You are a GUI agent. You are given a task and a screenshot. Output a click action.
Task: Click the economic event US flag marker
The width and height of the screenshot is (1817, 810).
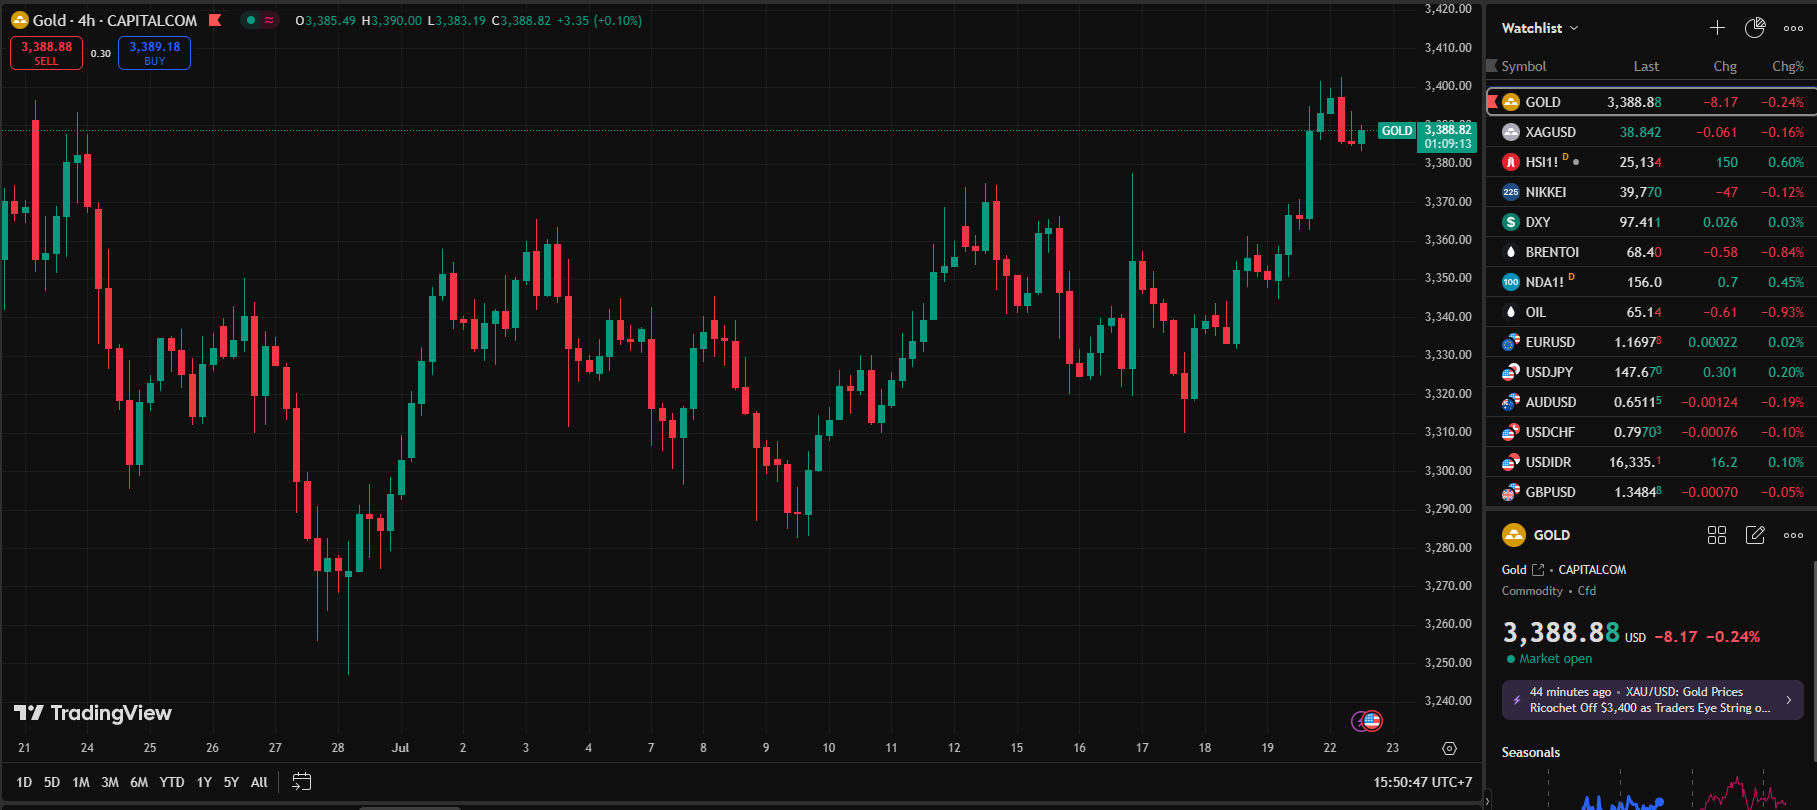(1372, 720)
